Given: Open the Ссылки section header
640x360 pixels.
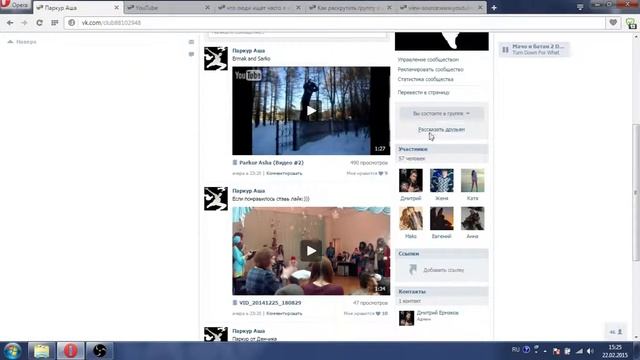Looking at the screenshot, I should click(x=441, y=253).
